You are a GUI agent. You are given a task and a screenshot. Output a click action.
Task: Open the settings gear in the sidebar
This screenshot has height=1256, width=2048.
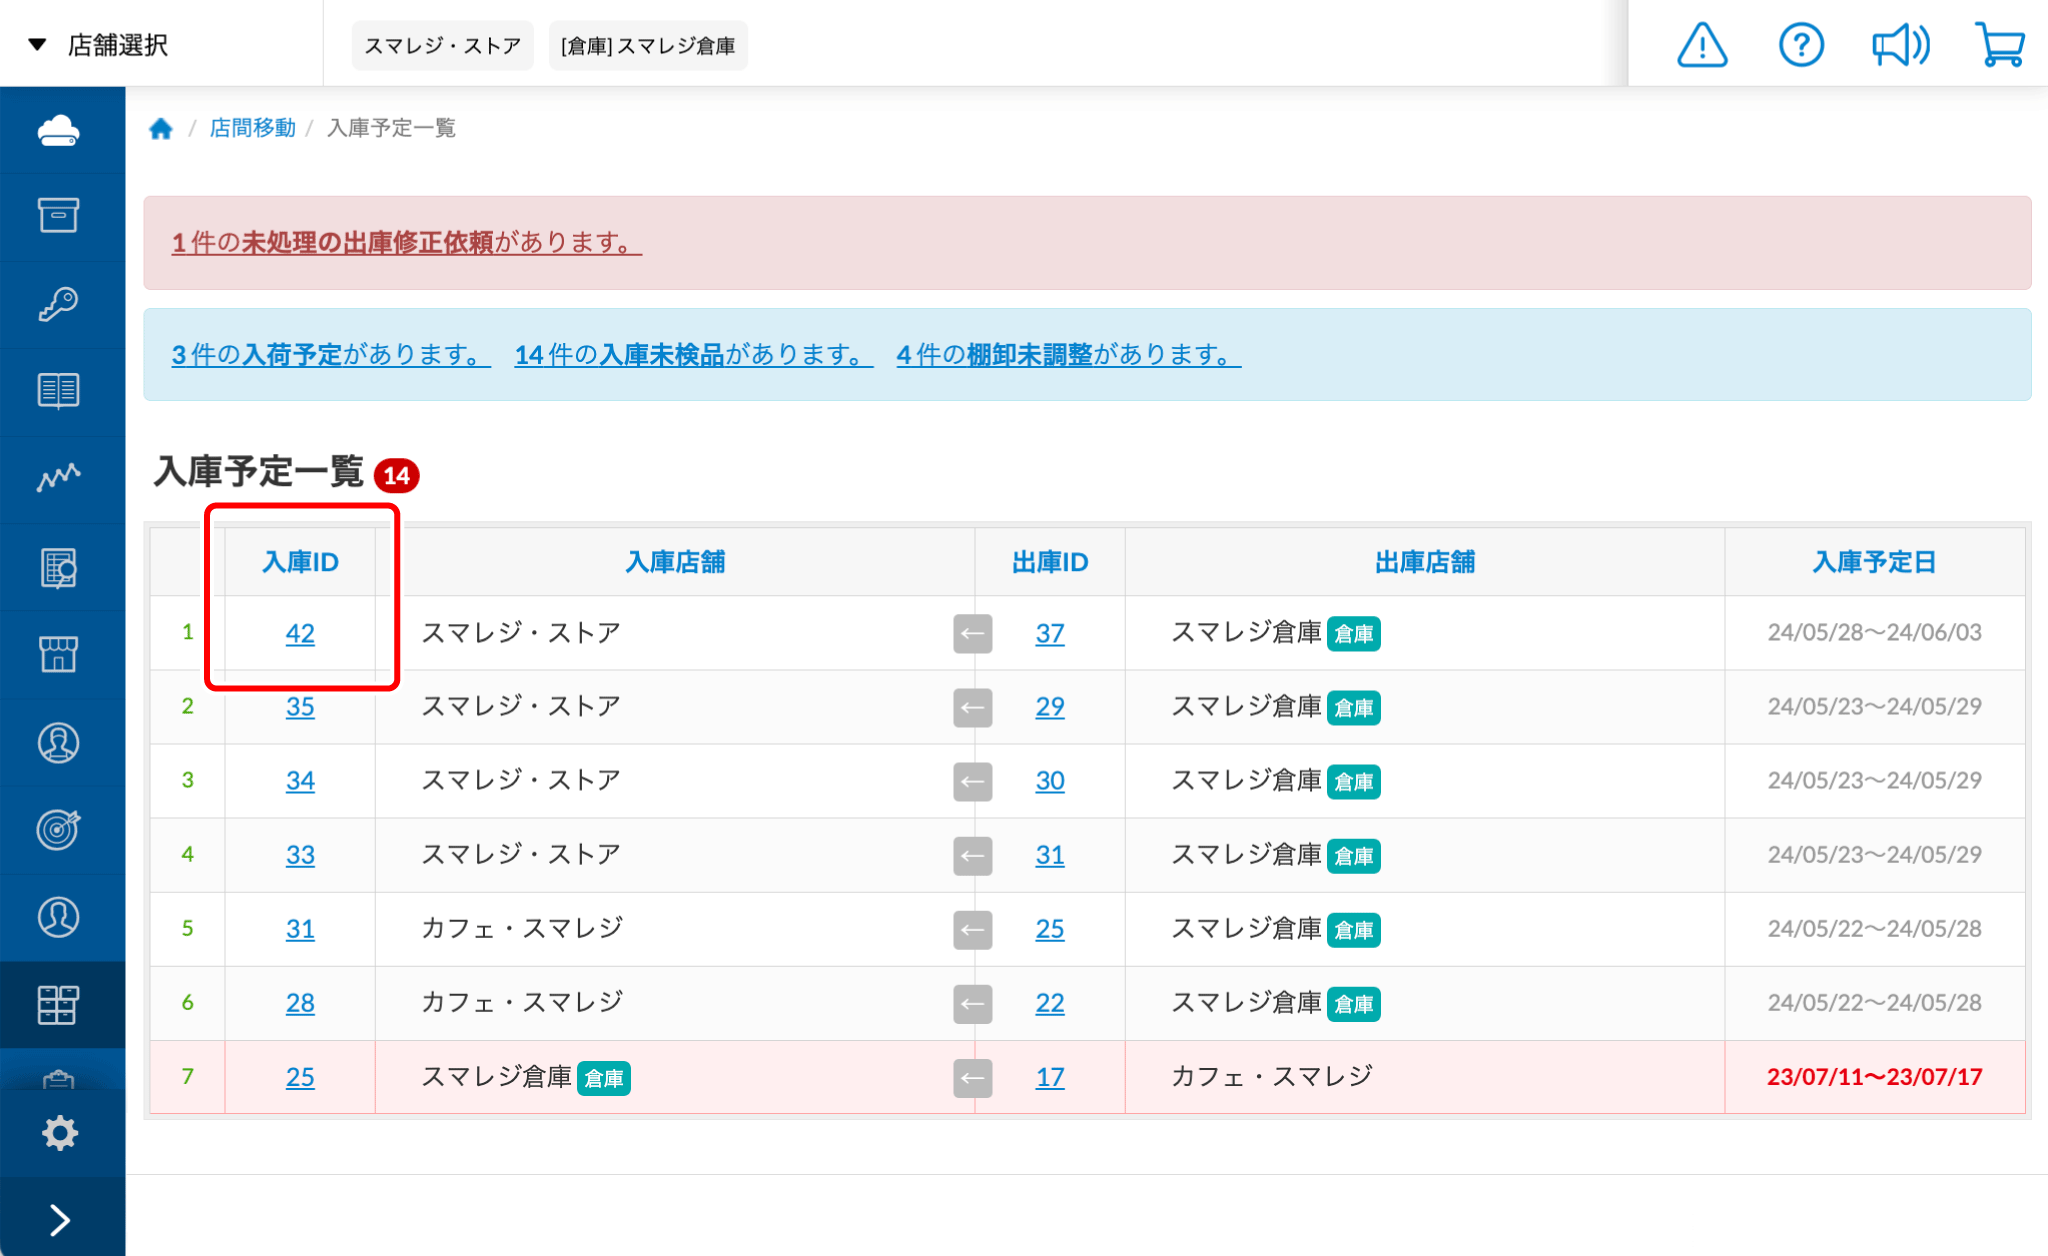click(x=59, y=1133)
